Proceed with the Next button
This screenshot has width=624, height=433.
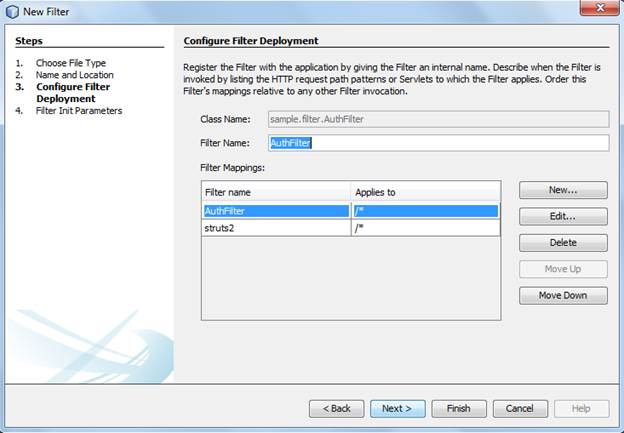(398, 409)
